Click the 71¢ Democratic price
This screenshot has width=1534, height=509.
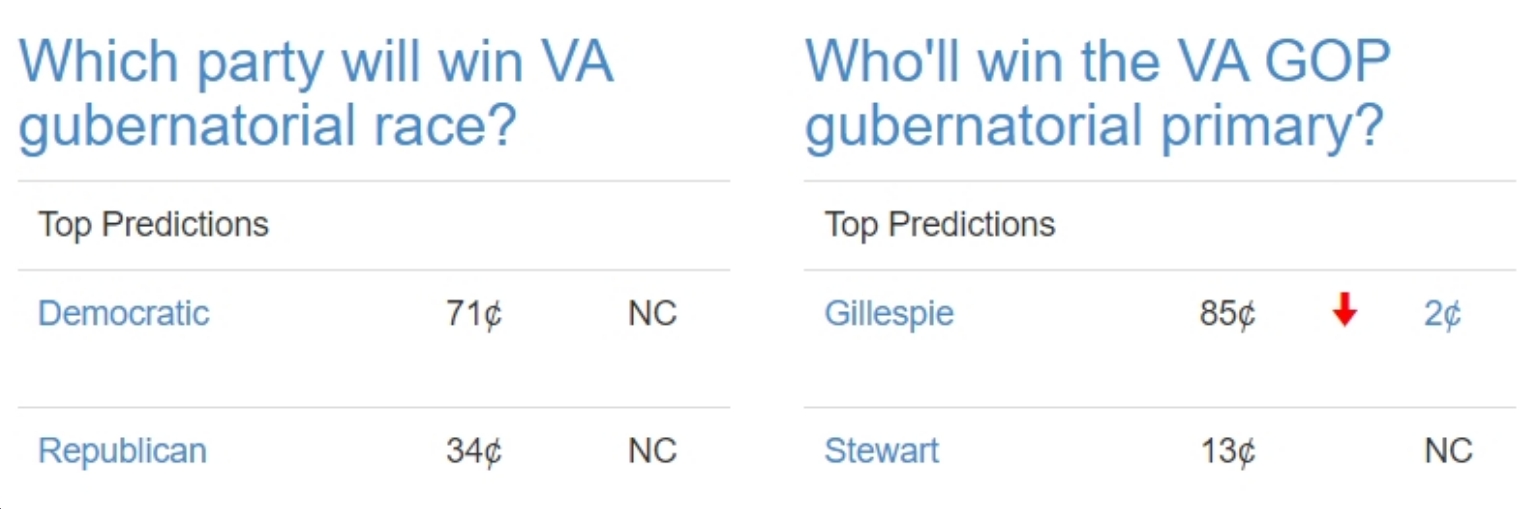(x=473, y=314)
